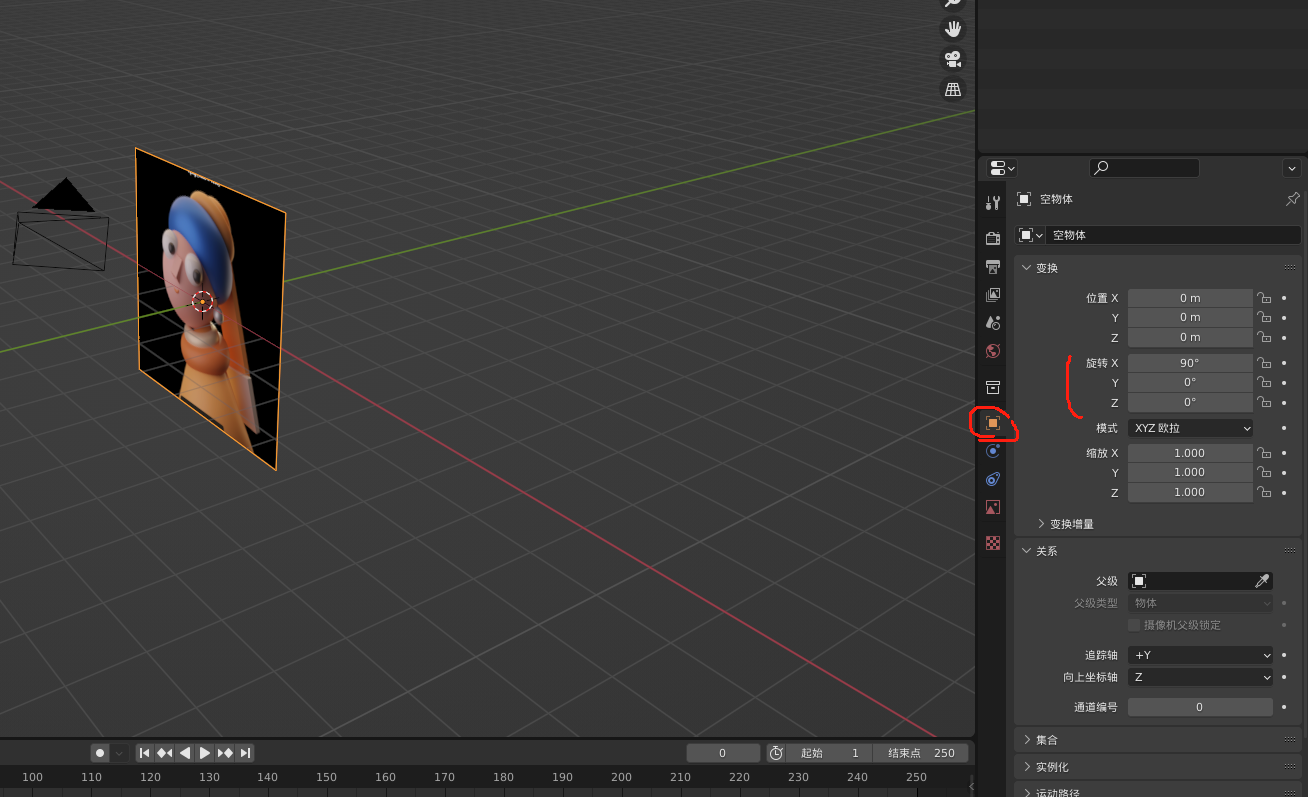Open the Output properties tab

point(992,267)
